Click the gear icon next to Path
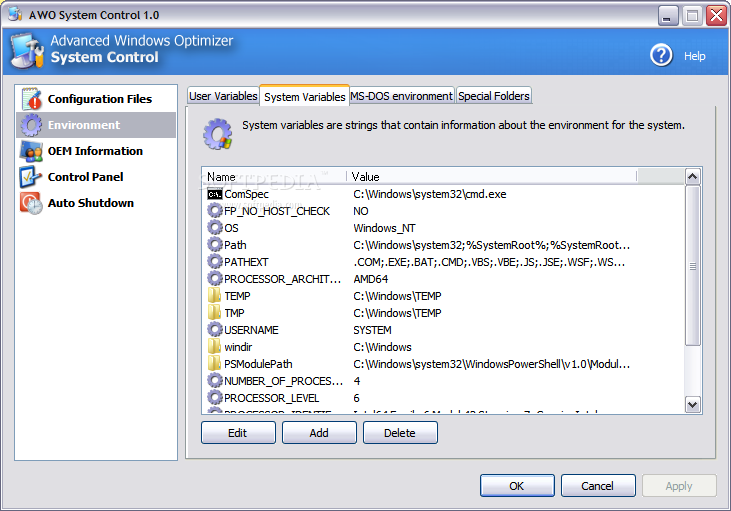 tap(214, 245)
